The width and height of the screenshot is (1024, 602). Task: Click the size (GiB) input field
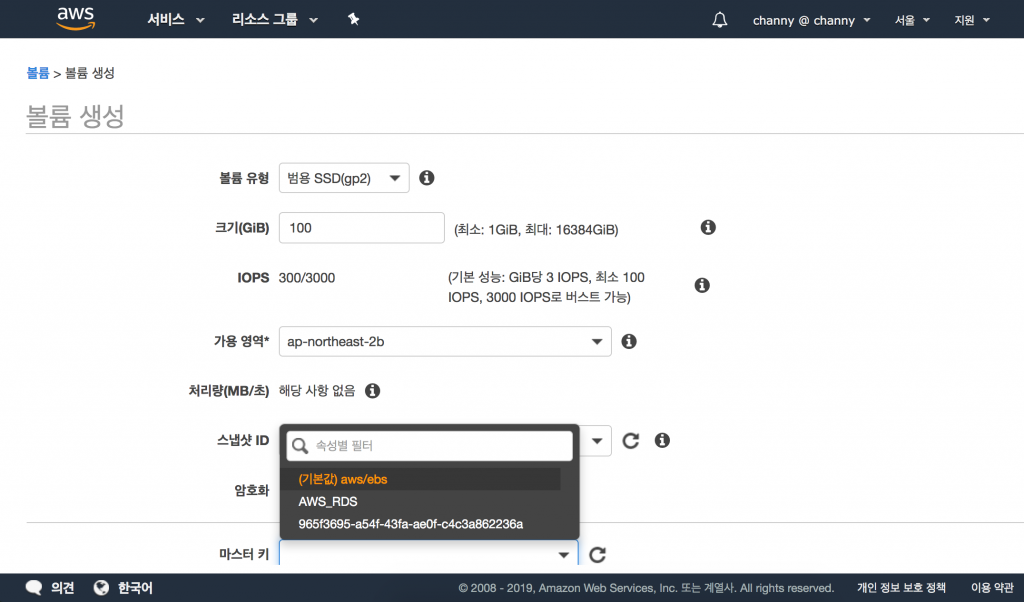(x=362, y=228)
